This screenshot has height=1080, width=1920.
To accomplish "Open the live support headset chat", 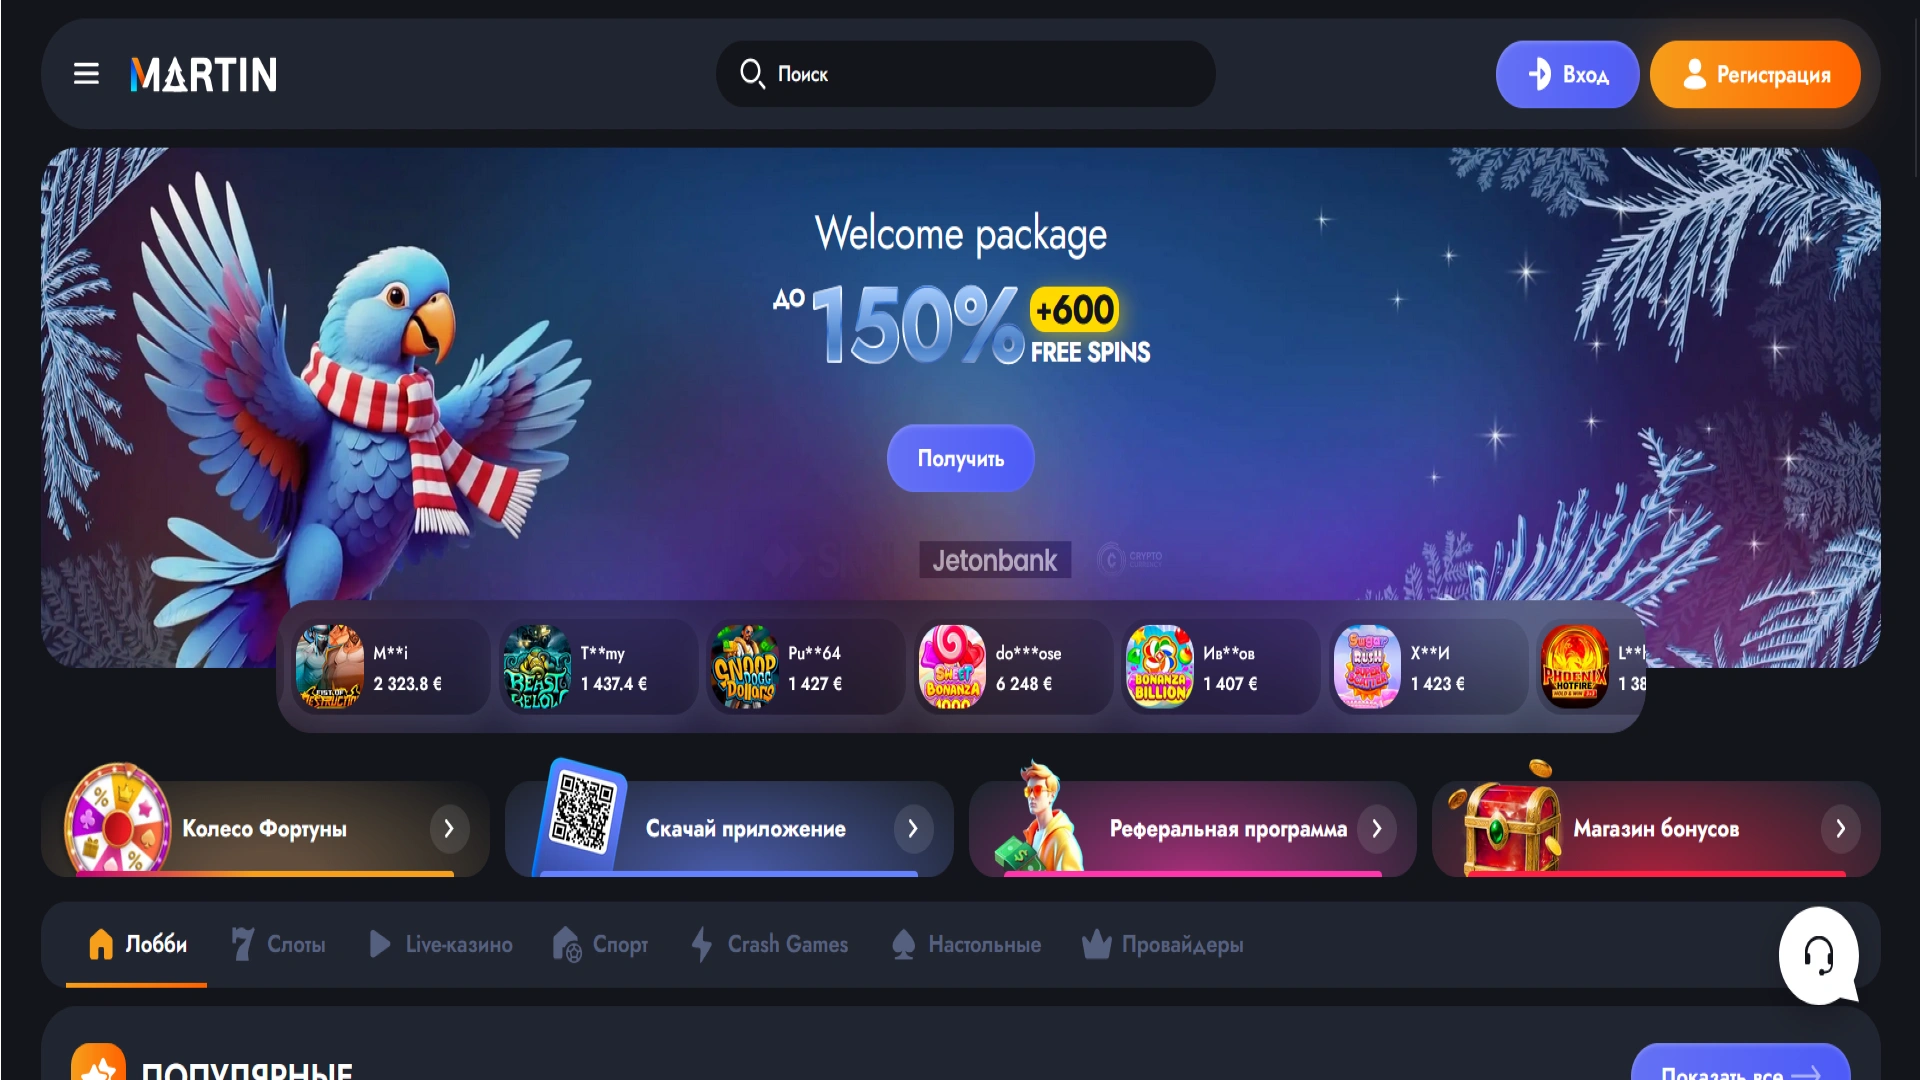I will [x=1818, y=955].
